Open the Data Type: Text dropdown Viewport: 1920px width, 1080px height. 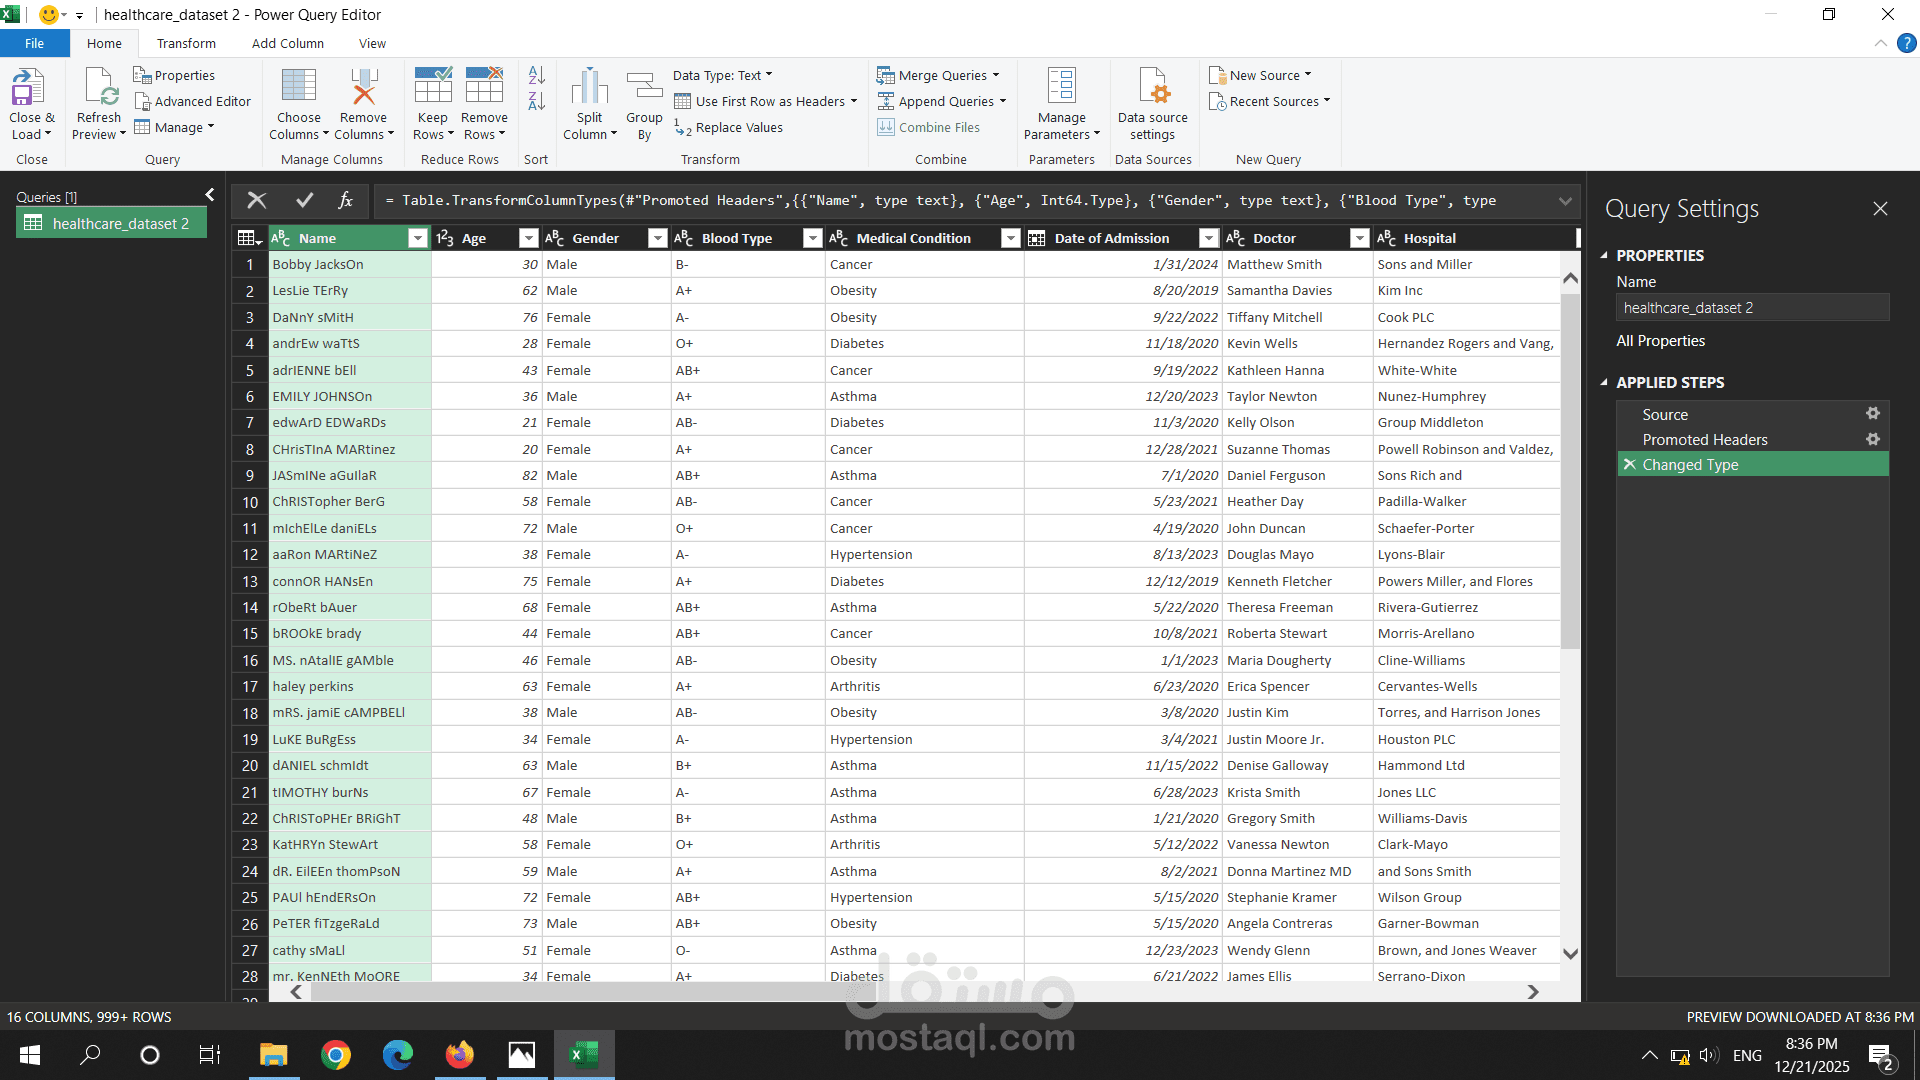[x=722, y=74]
